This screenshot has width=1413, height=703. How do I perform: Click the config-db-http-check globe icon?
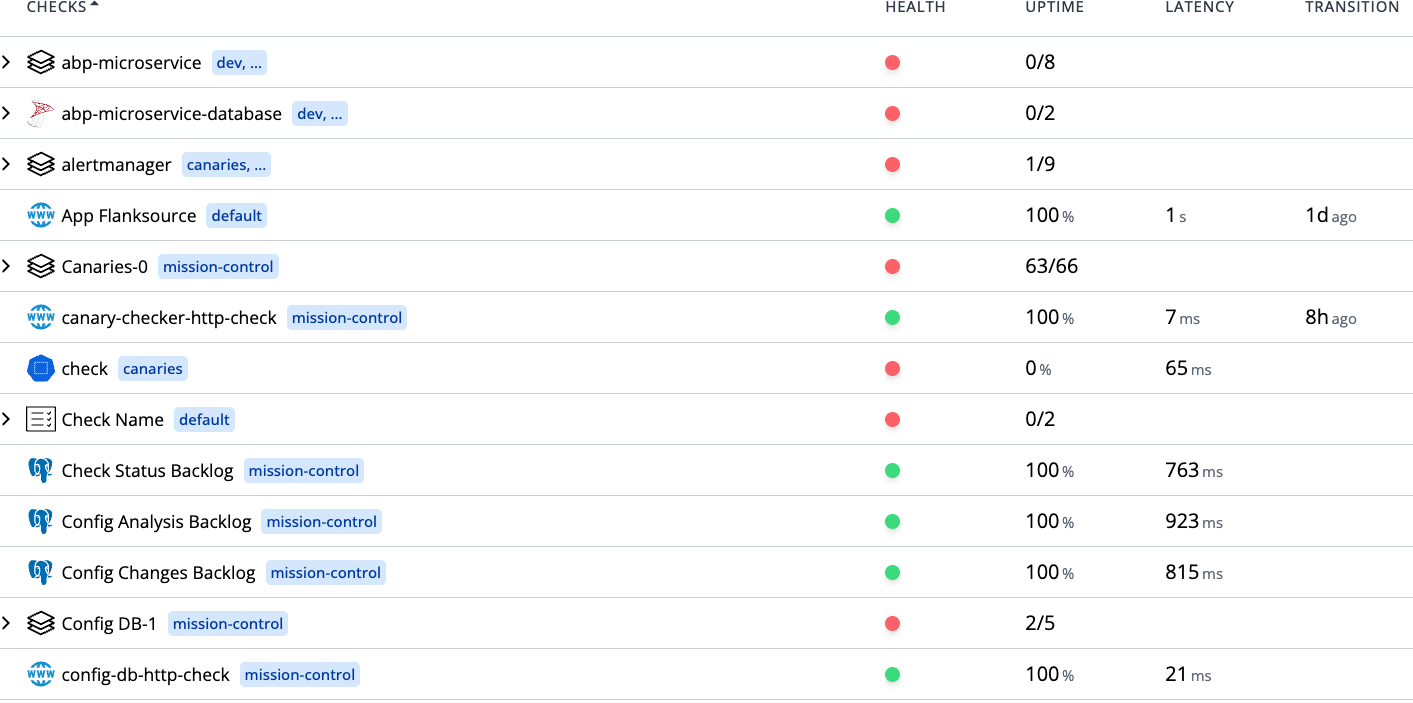(x=40, y=675)
